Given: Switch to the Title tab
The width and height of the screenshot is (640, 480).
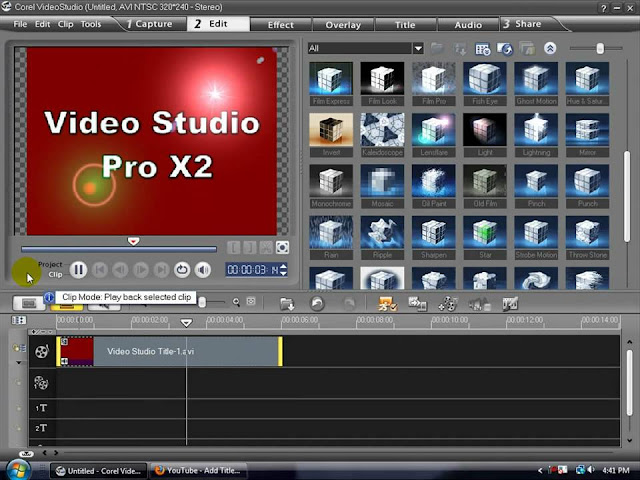Looking at the screenshot, I should point(405,25).
